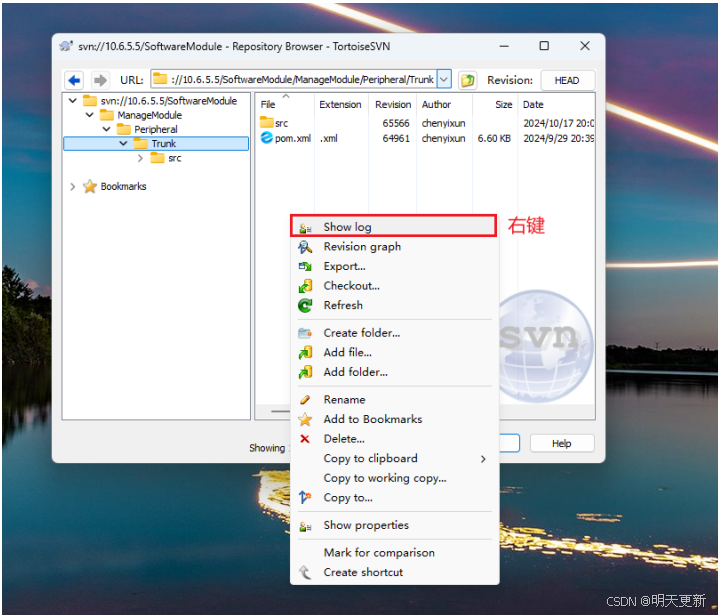Sort by the Date column header
718x615 pixels.
(556, 104)
